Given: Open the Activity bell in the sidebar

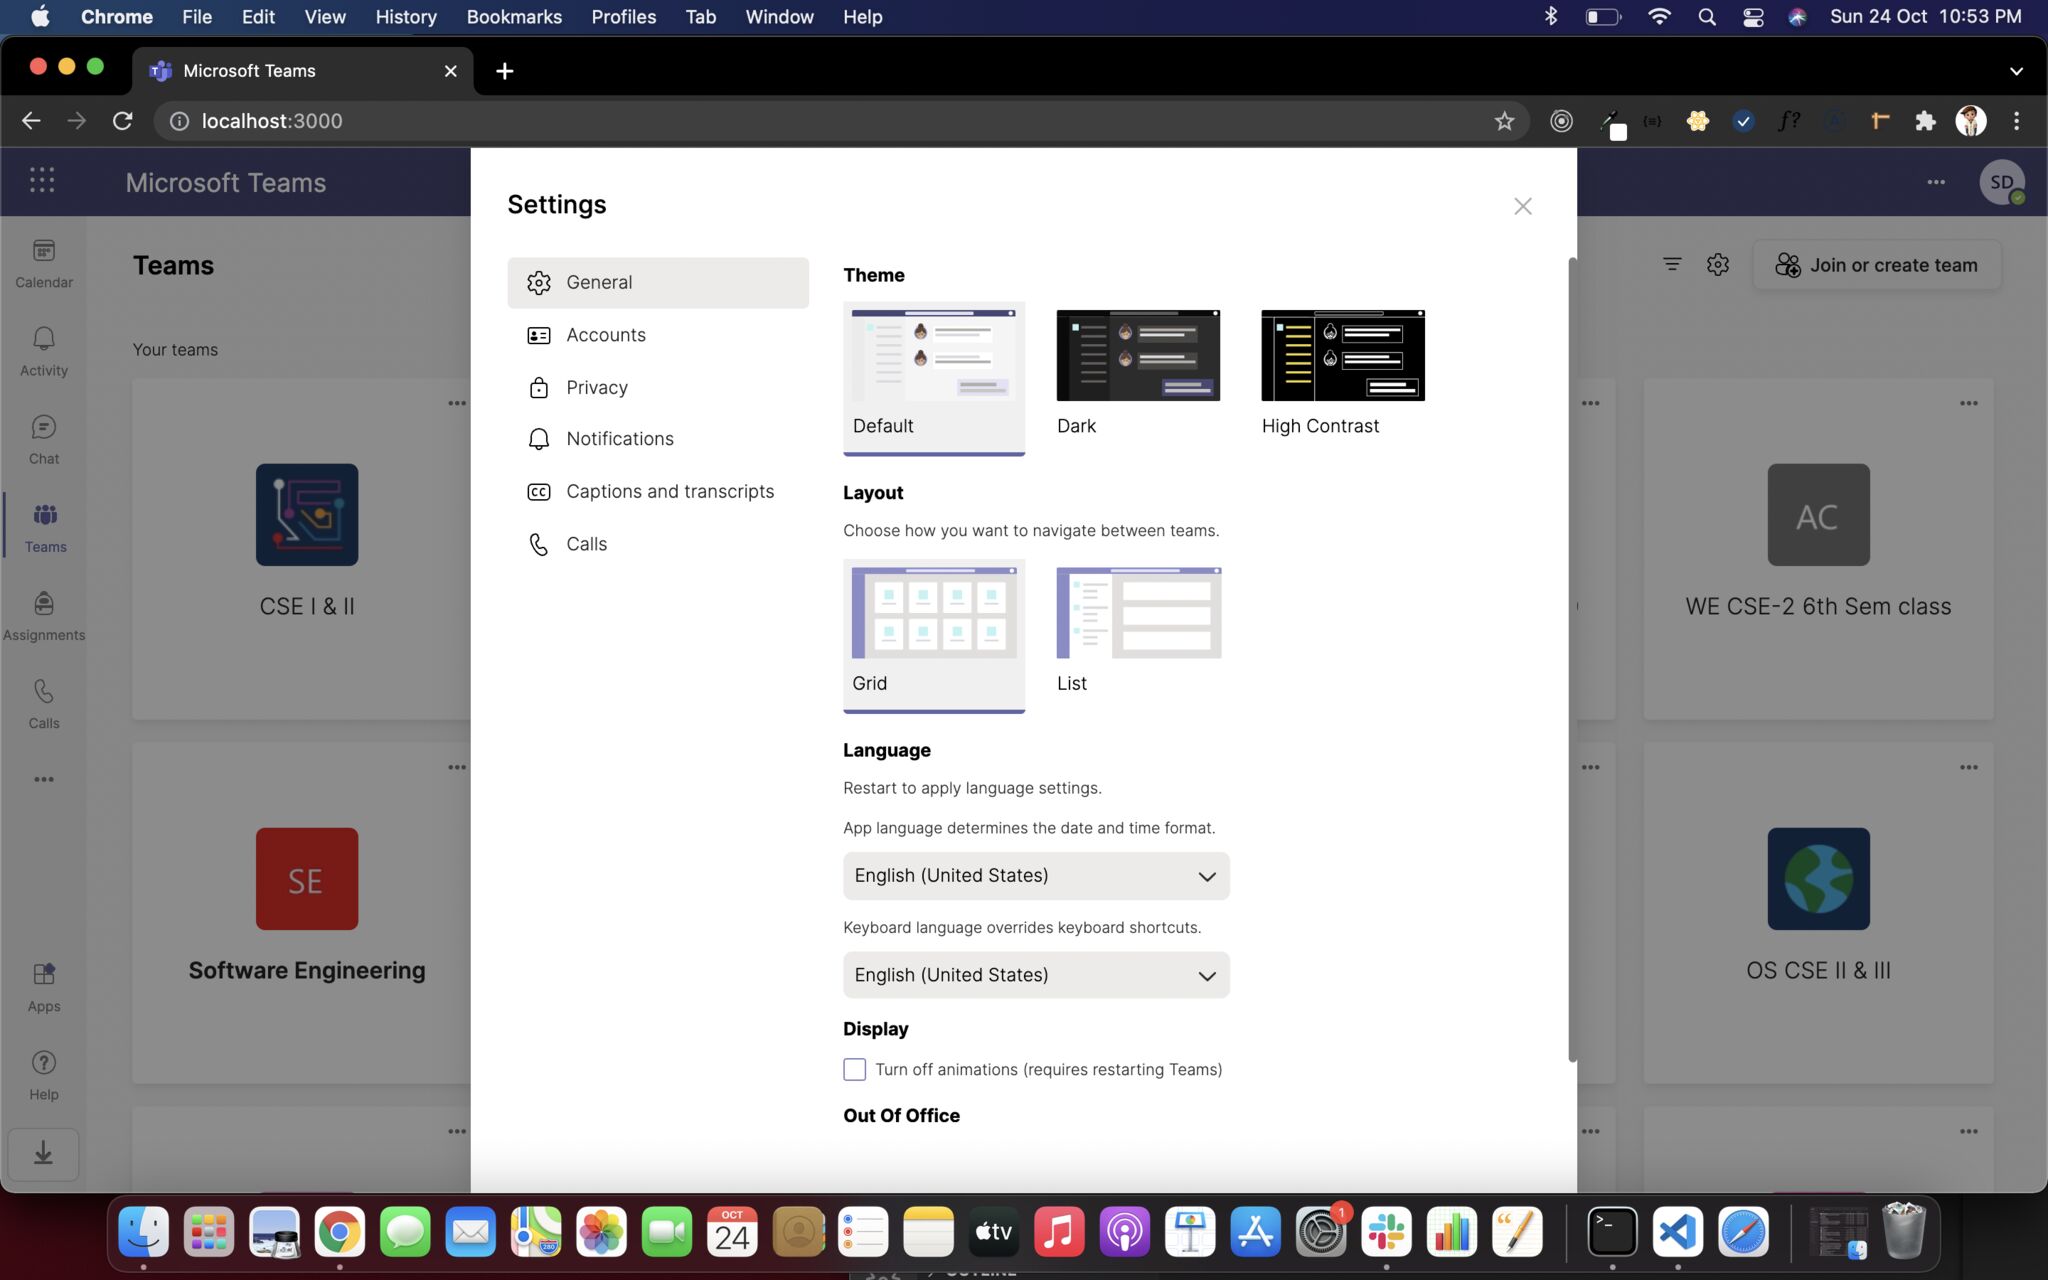Looking at the screenshot, I should pos(44,351).
